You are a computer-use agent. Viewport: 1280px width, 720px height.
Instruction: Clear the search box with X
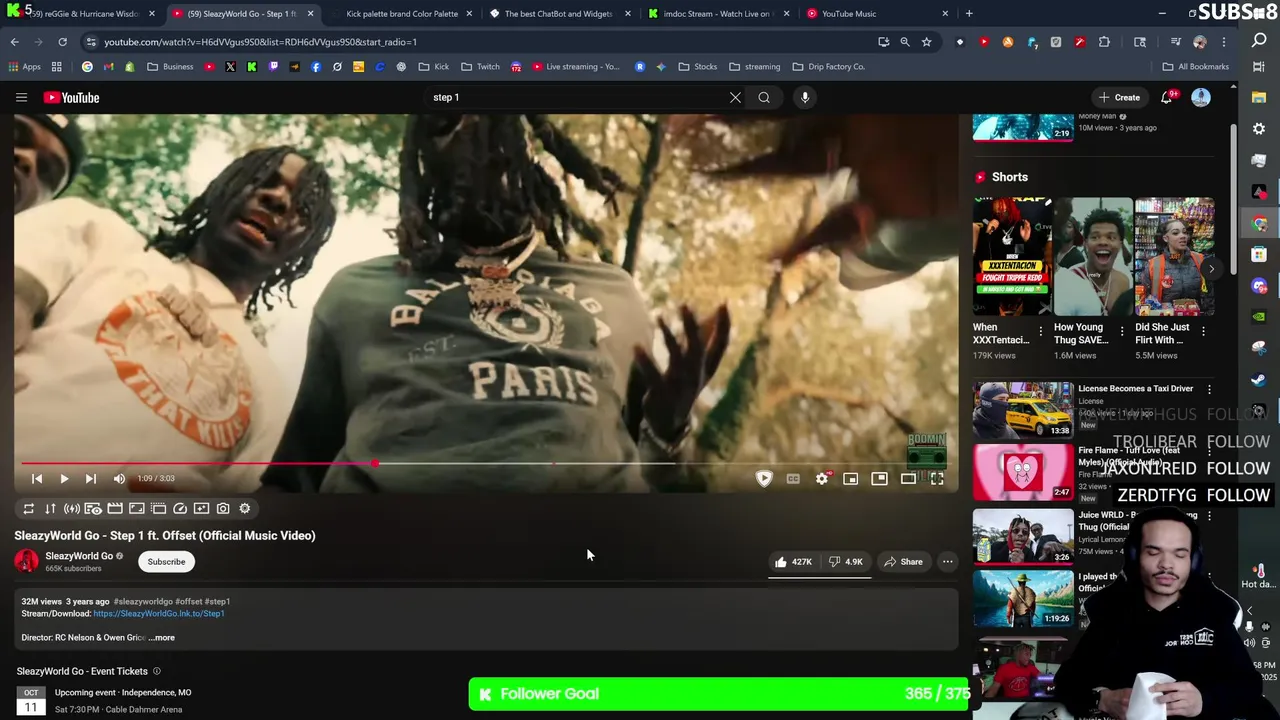pyautogui.click(x=735, y=97)
